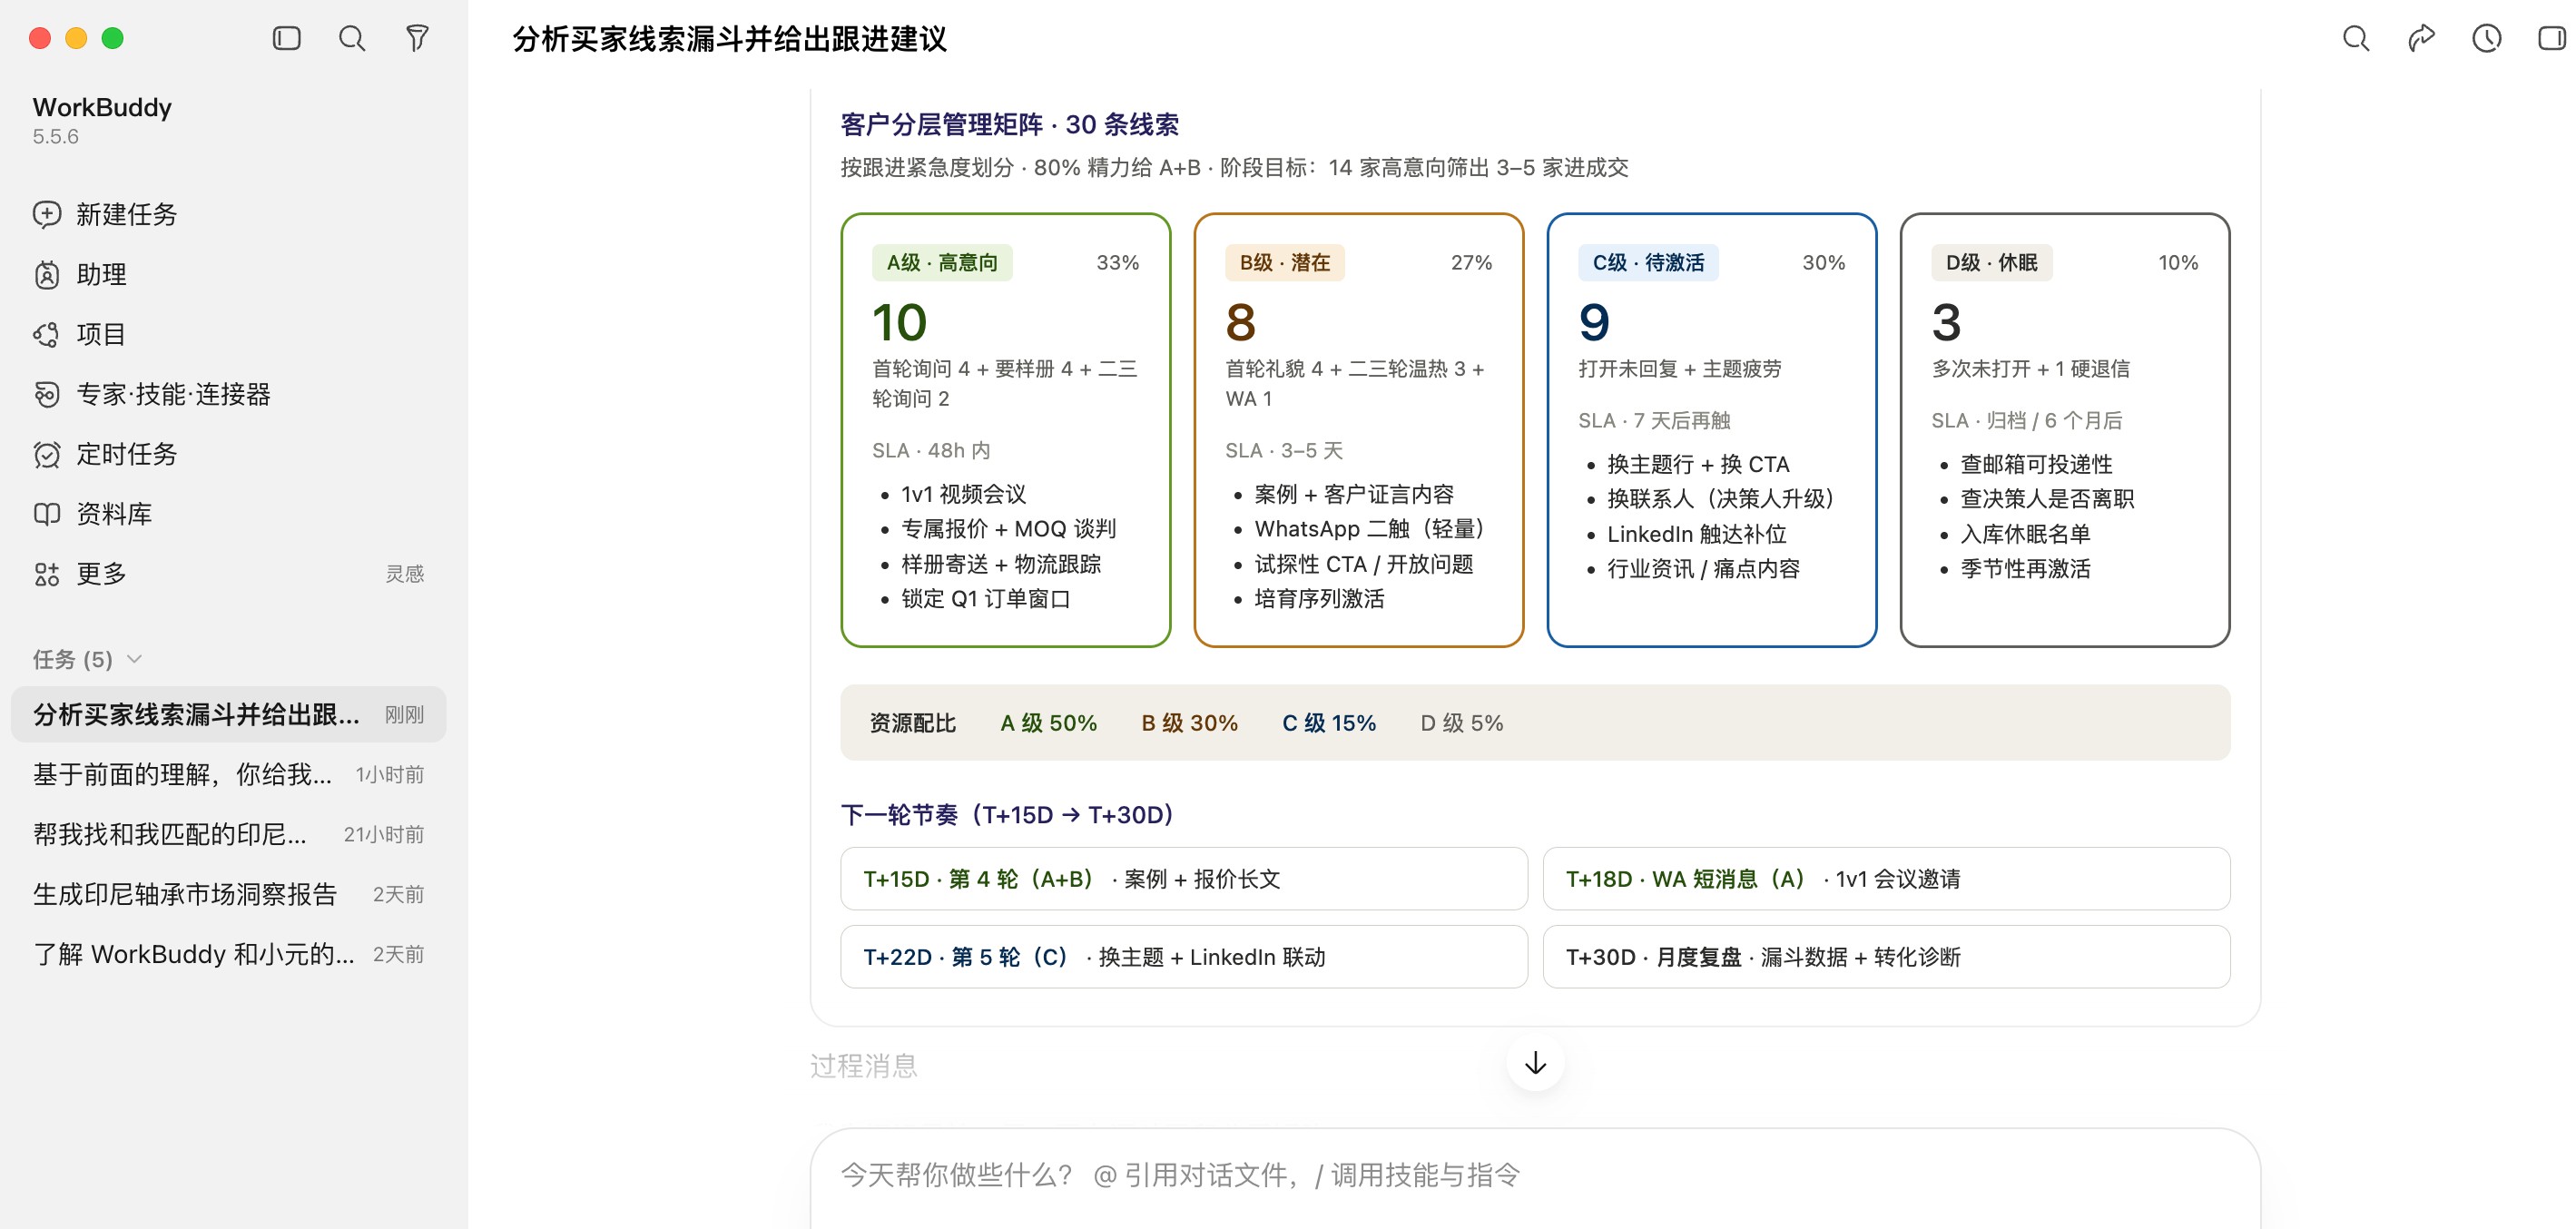Screen dimensions: 2576x1229
Task: Click the 定时任务 clock icon
Action: 47,454
